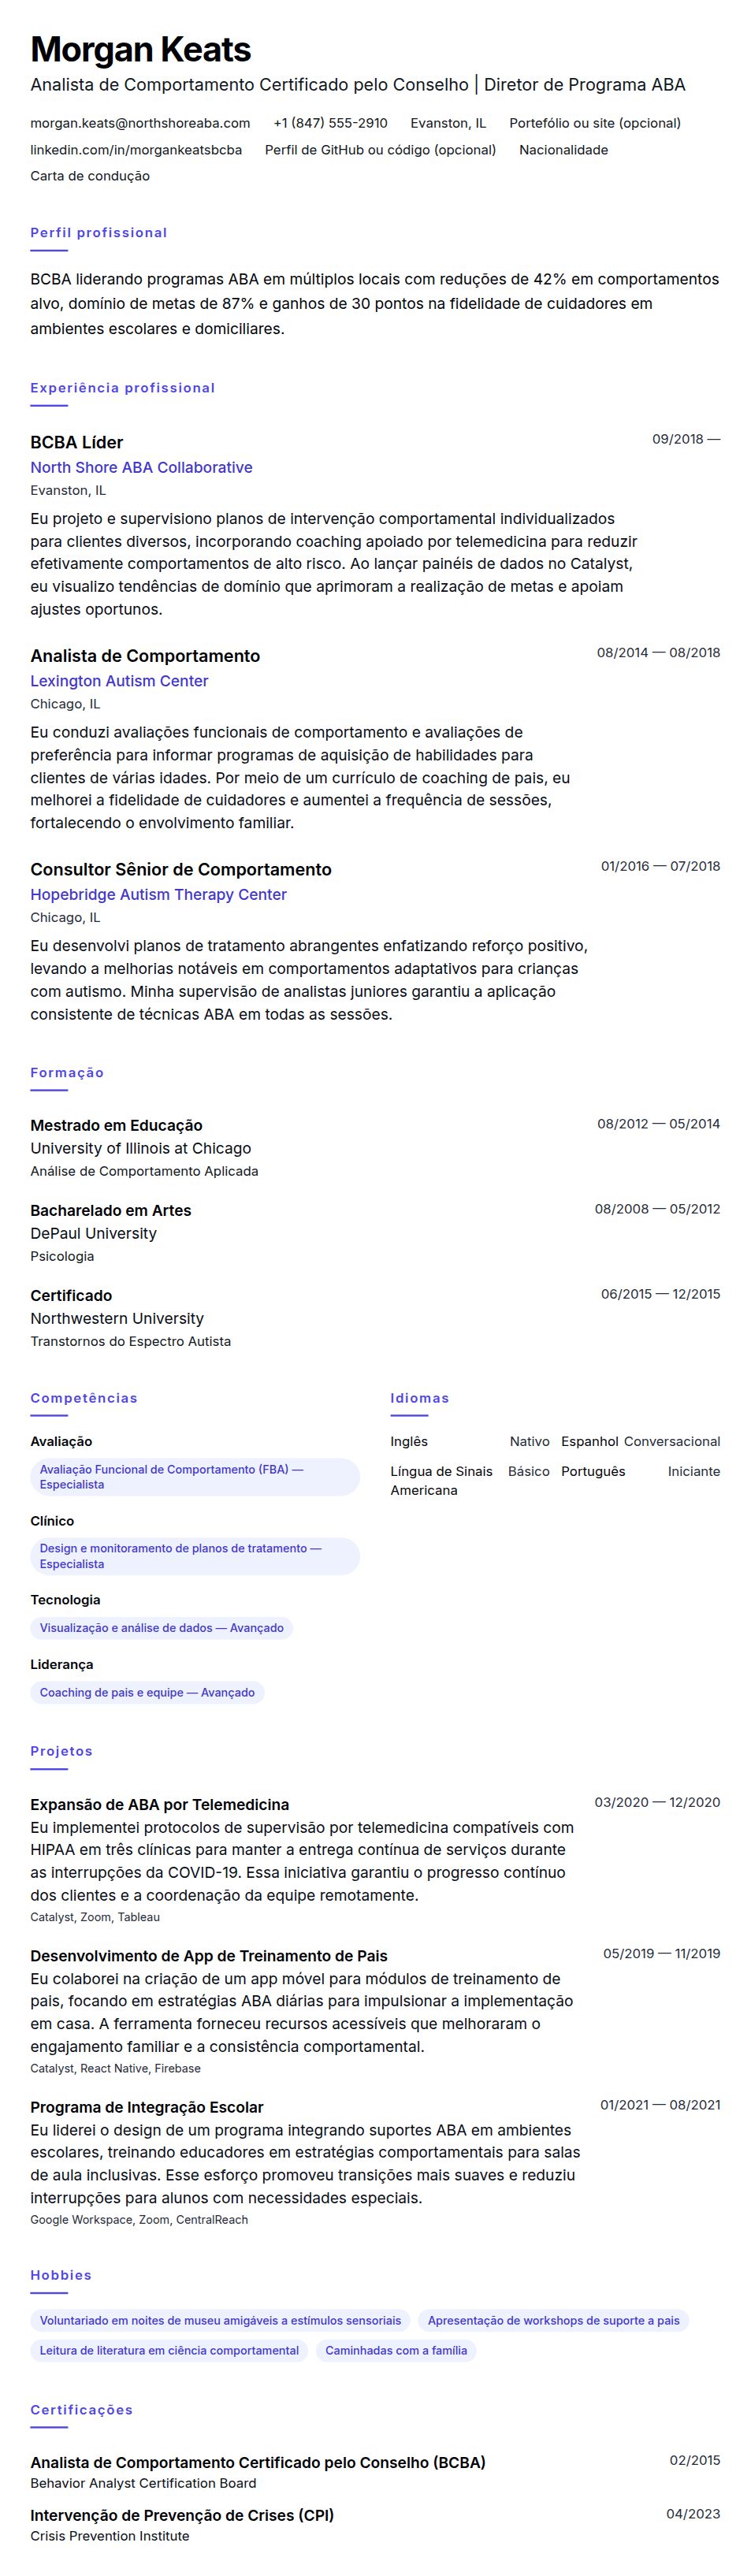Click the phone number +1 (847) 555-2910
This screenshot has height=2576, width=751.
330,123
